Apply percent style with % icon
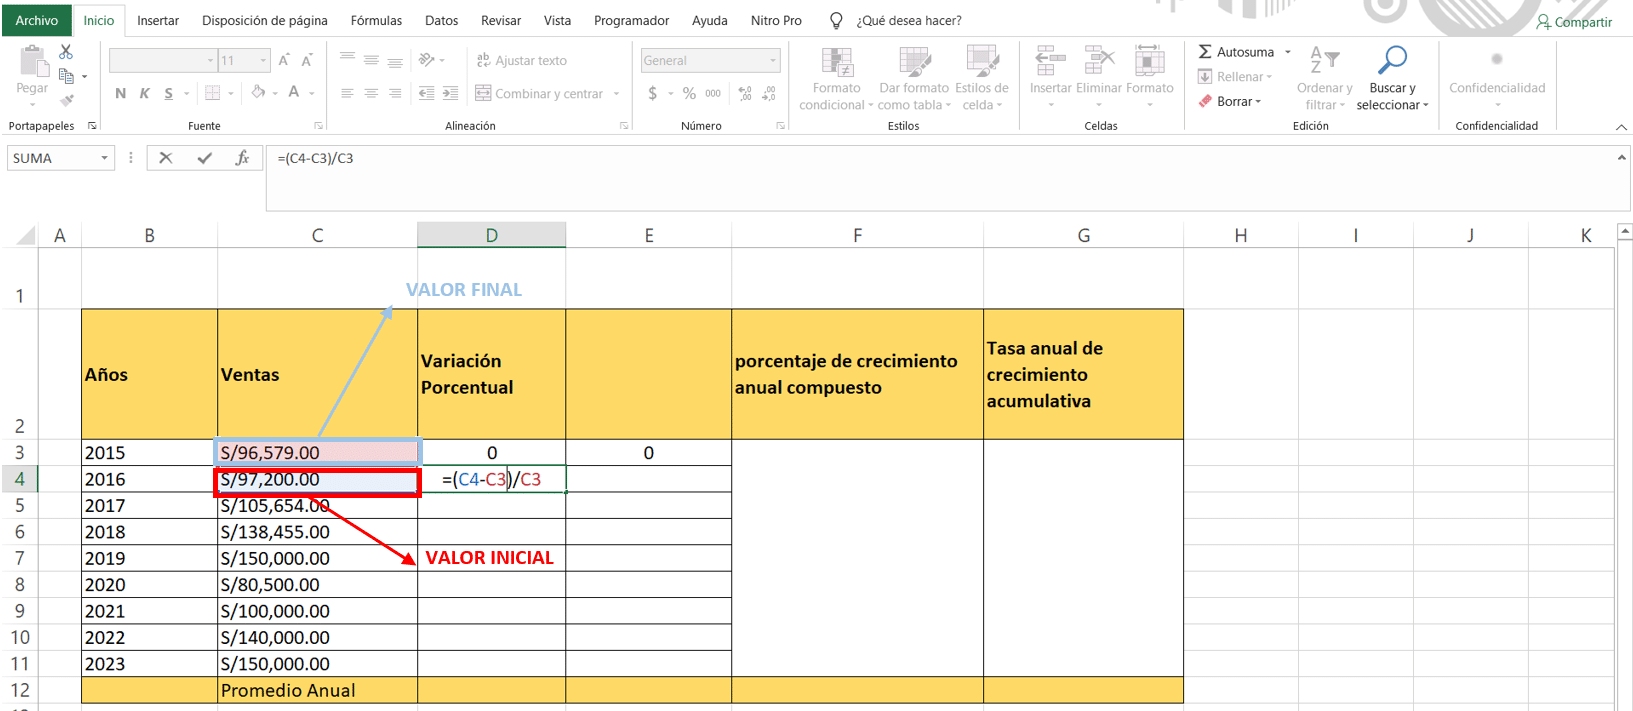Viewport: 1633px width, 711px height. click(689, 93)
